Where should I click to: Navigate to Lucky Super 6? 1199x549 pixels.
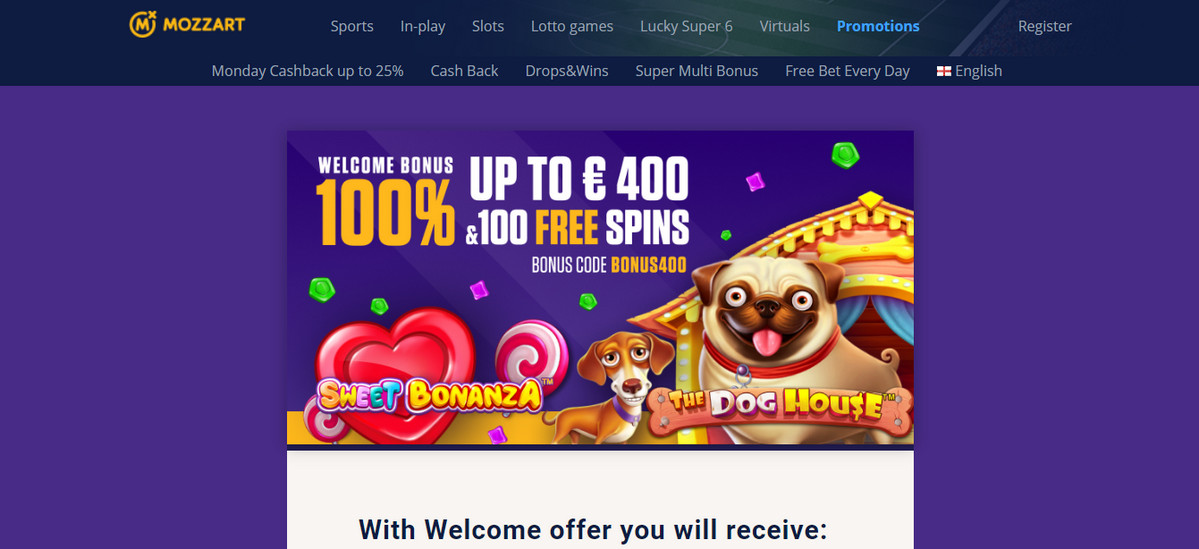[686, 26]
